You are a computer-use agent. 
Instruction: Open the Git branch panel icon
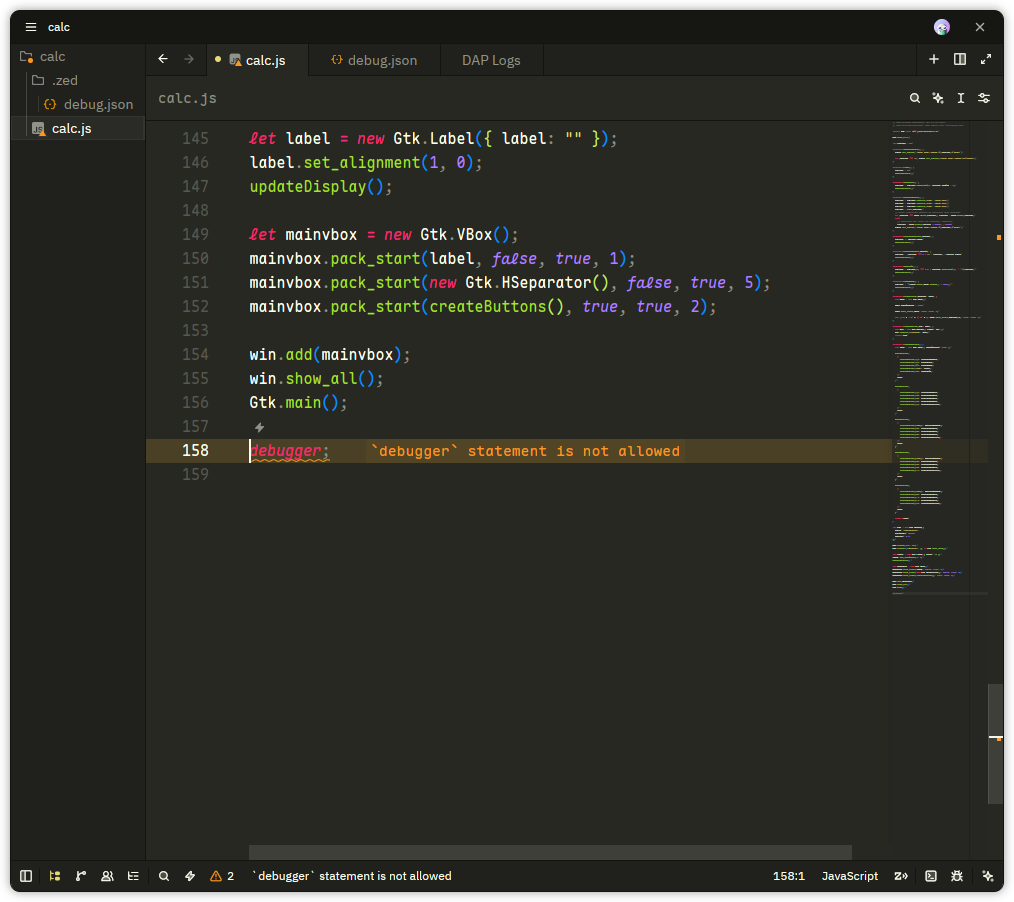coord(81,875)
